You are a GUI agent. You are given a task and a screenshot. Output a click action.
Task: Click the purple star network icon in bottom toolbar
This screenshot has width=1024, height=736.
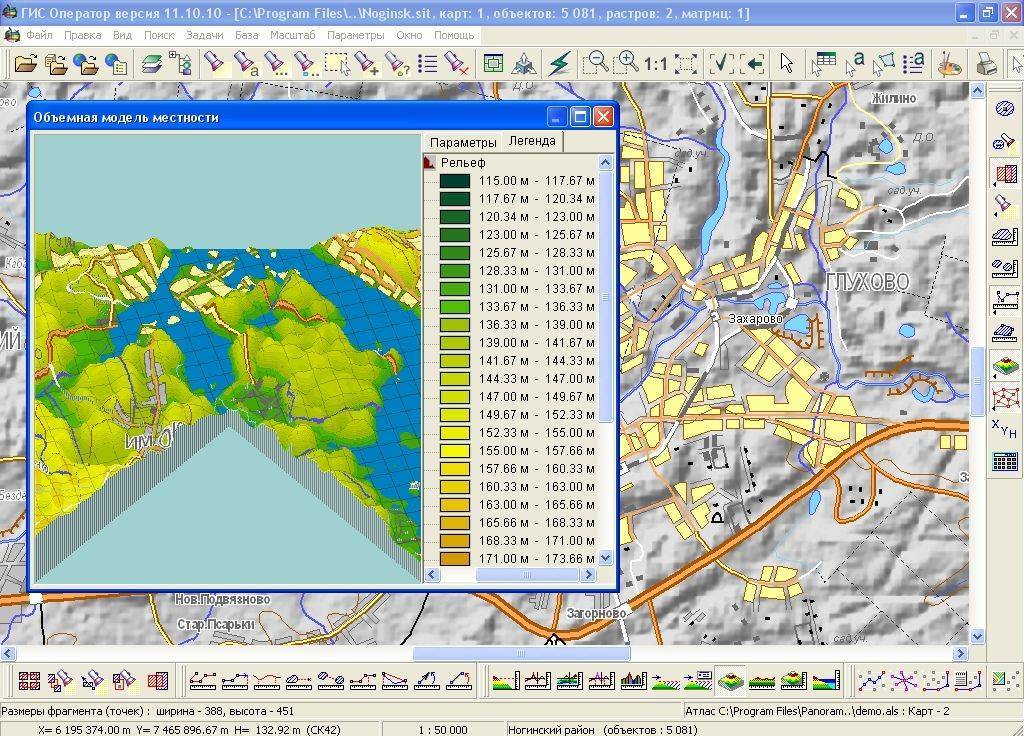coord(904,680)
